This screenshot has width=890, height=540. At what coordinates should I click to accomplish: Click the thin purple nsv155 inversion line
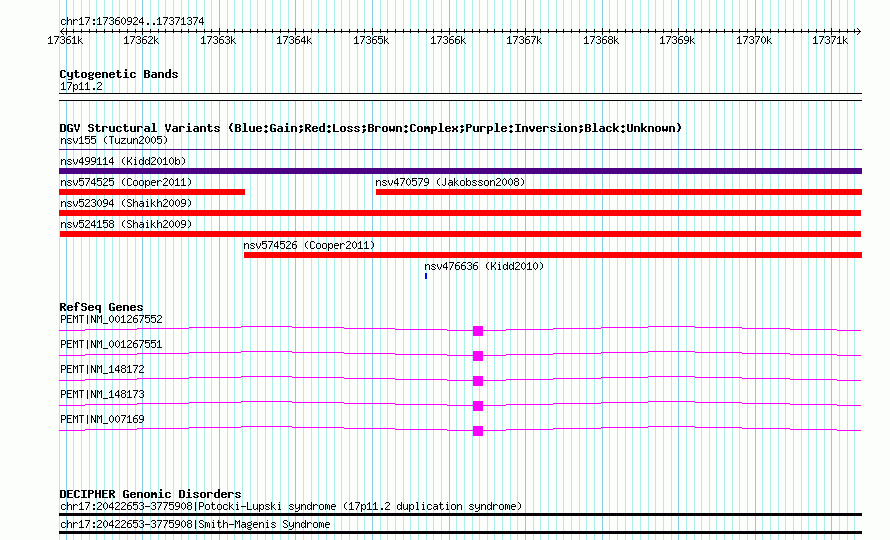pos(460,150)
